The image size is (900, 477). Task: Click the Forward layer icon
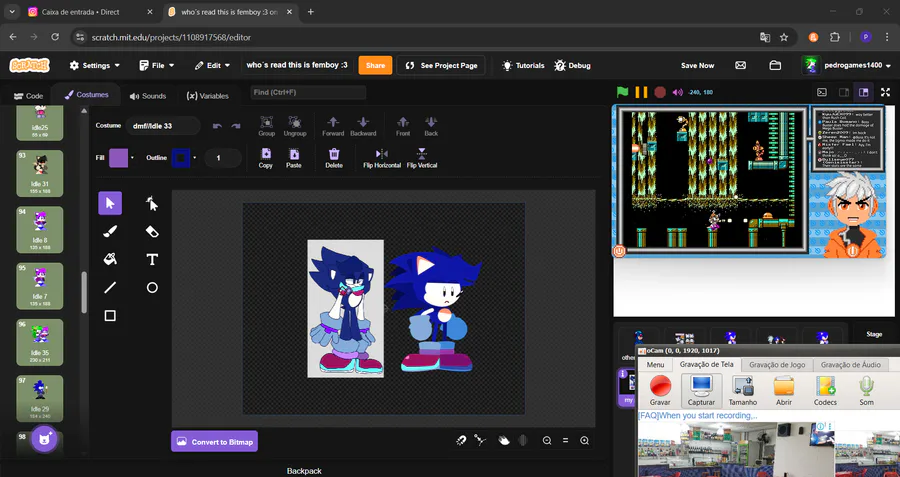point(333,126)
